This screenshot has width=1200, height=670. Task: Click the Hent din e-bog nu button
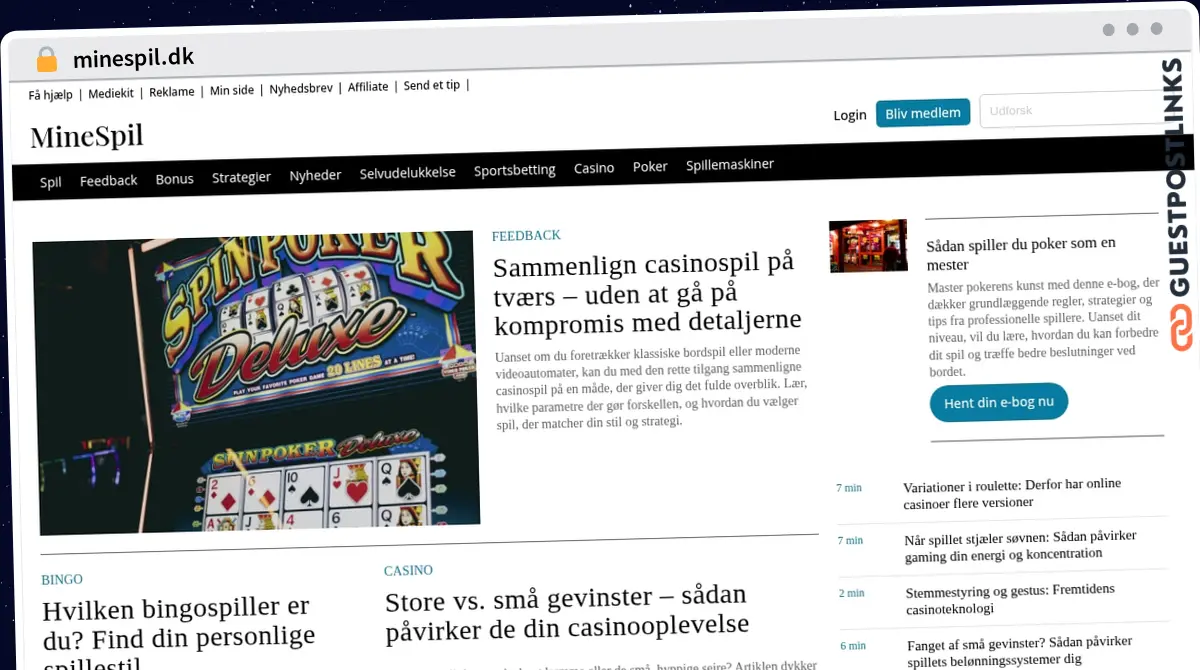point(999,403)
